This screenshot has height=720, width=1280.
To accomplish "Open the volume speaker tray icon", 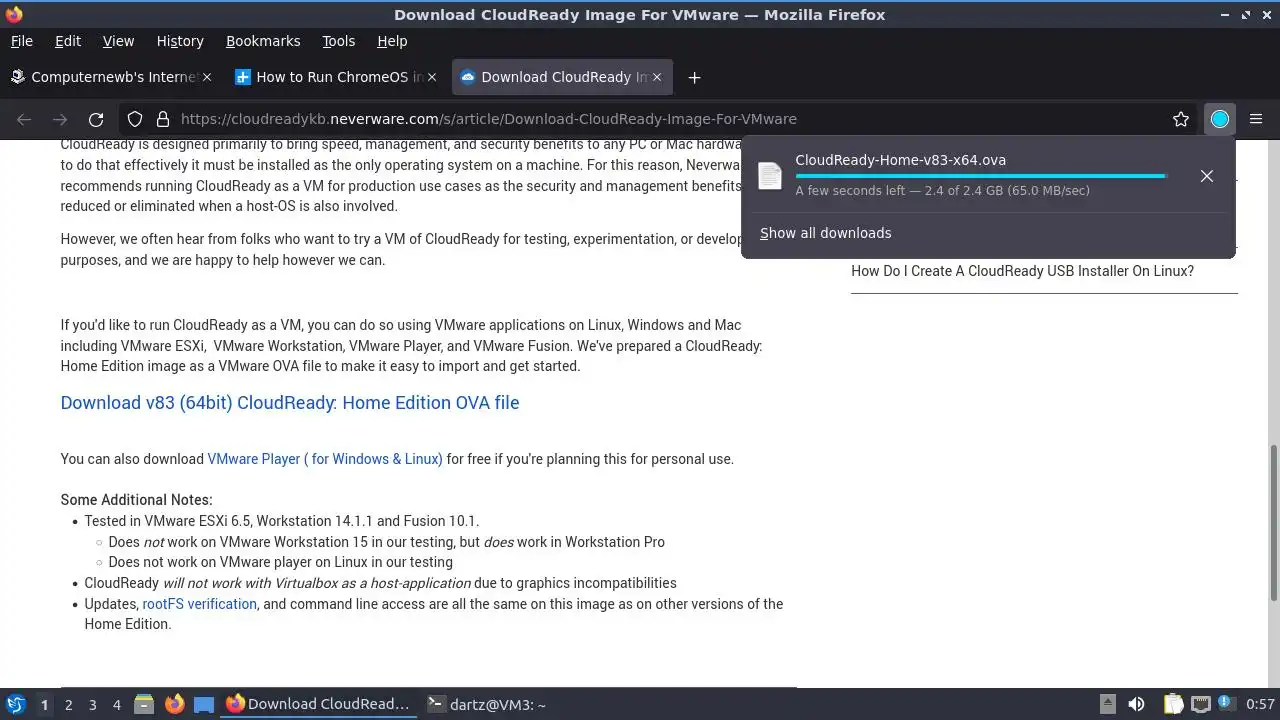I will point(1136,704).
